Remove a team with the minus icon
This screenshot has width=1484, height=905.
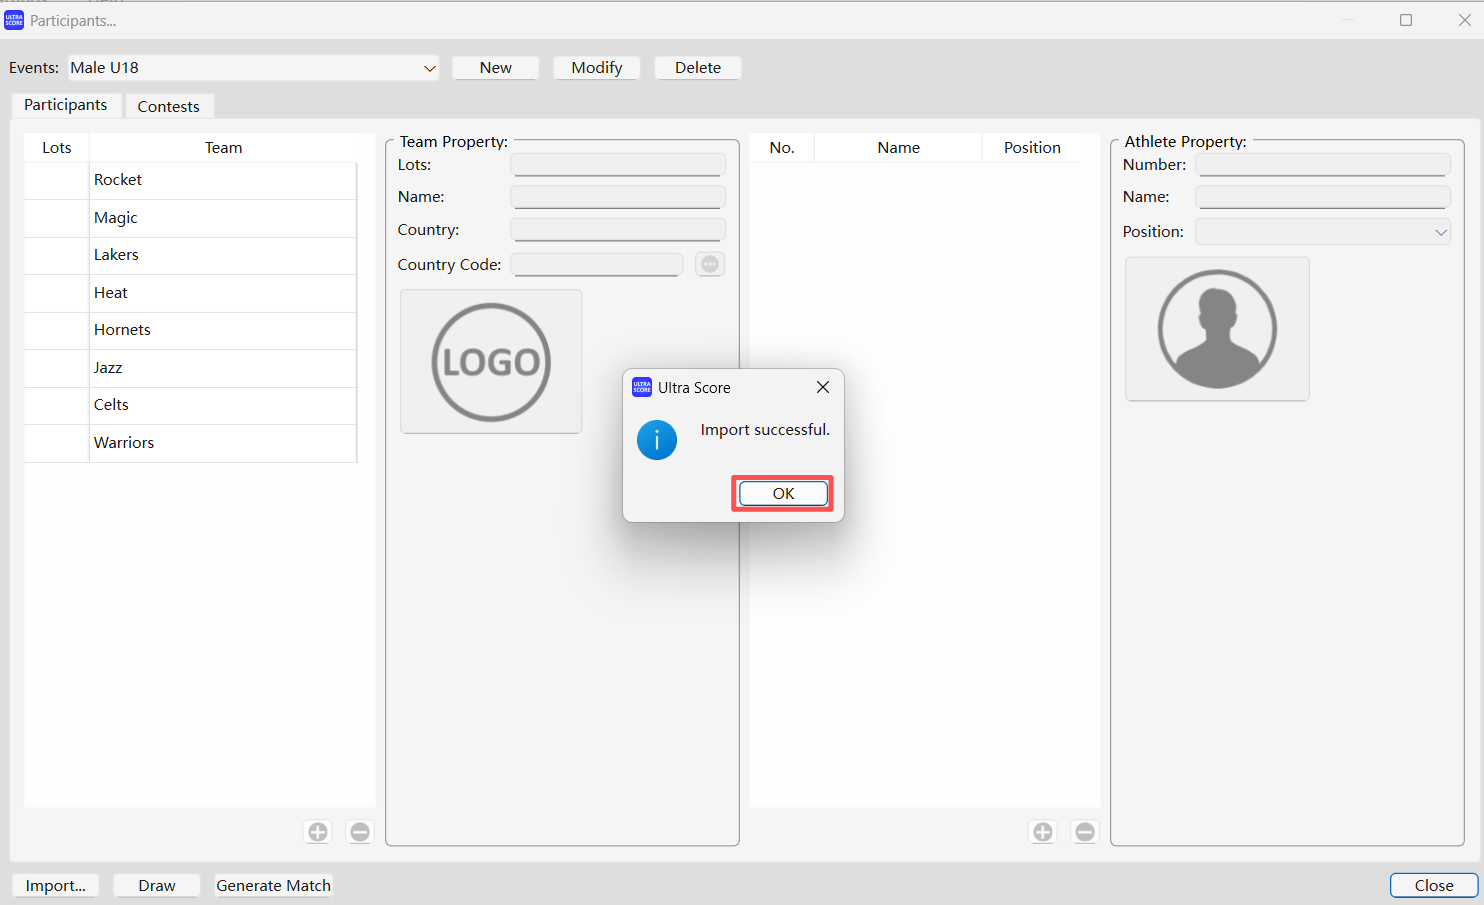[360, 832]
